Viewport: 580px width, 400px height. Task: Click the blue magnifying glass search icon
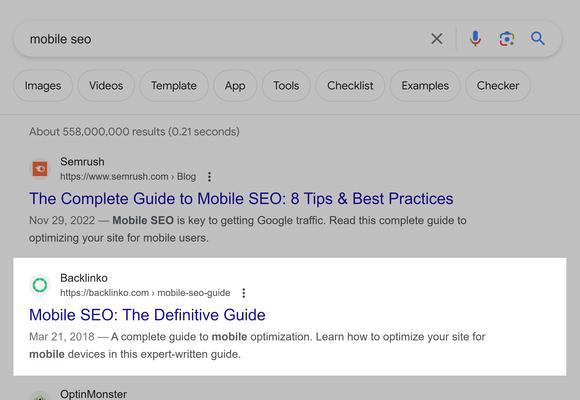[537, 38]
